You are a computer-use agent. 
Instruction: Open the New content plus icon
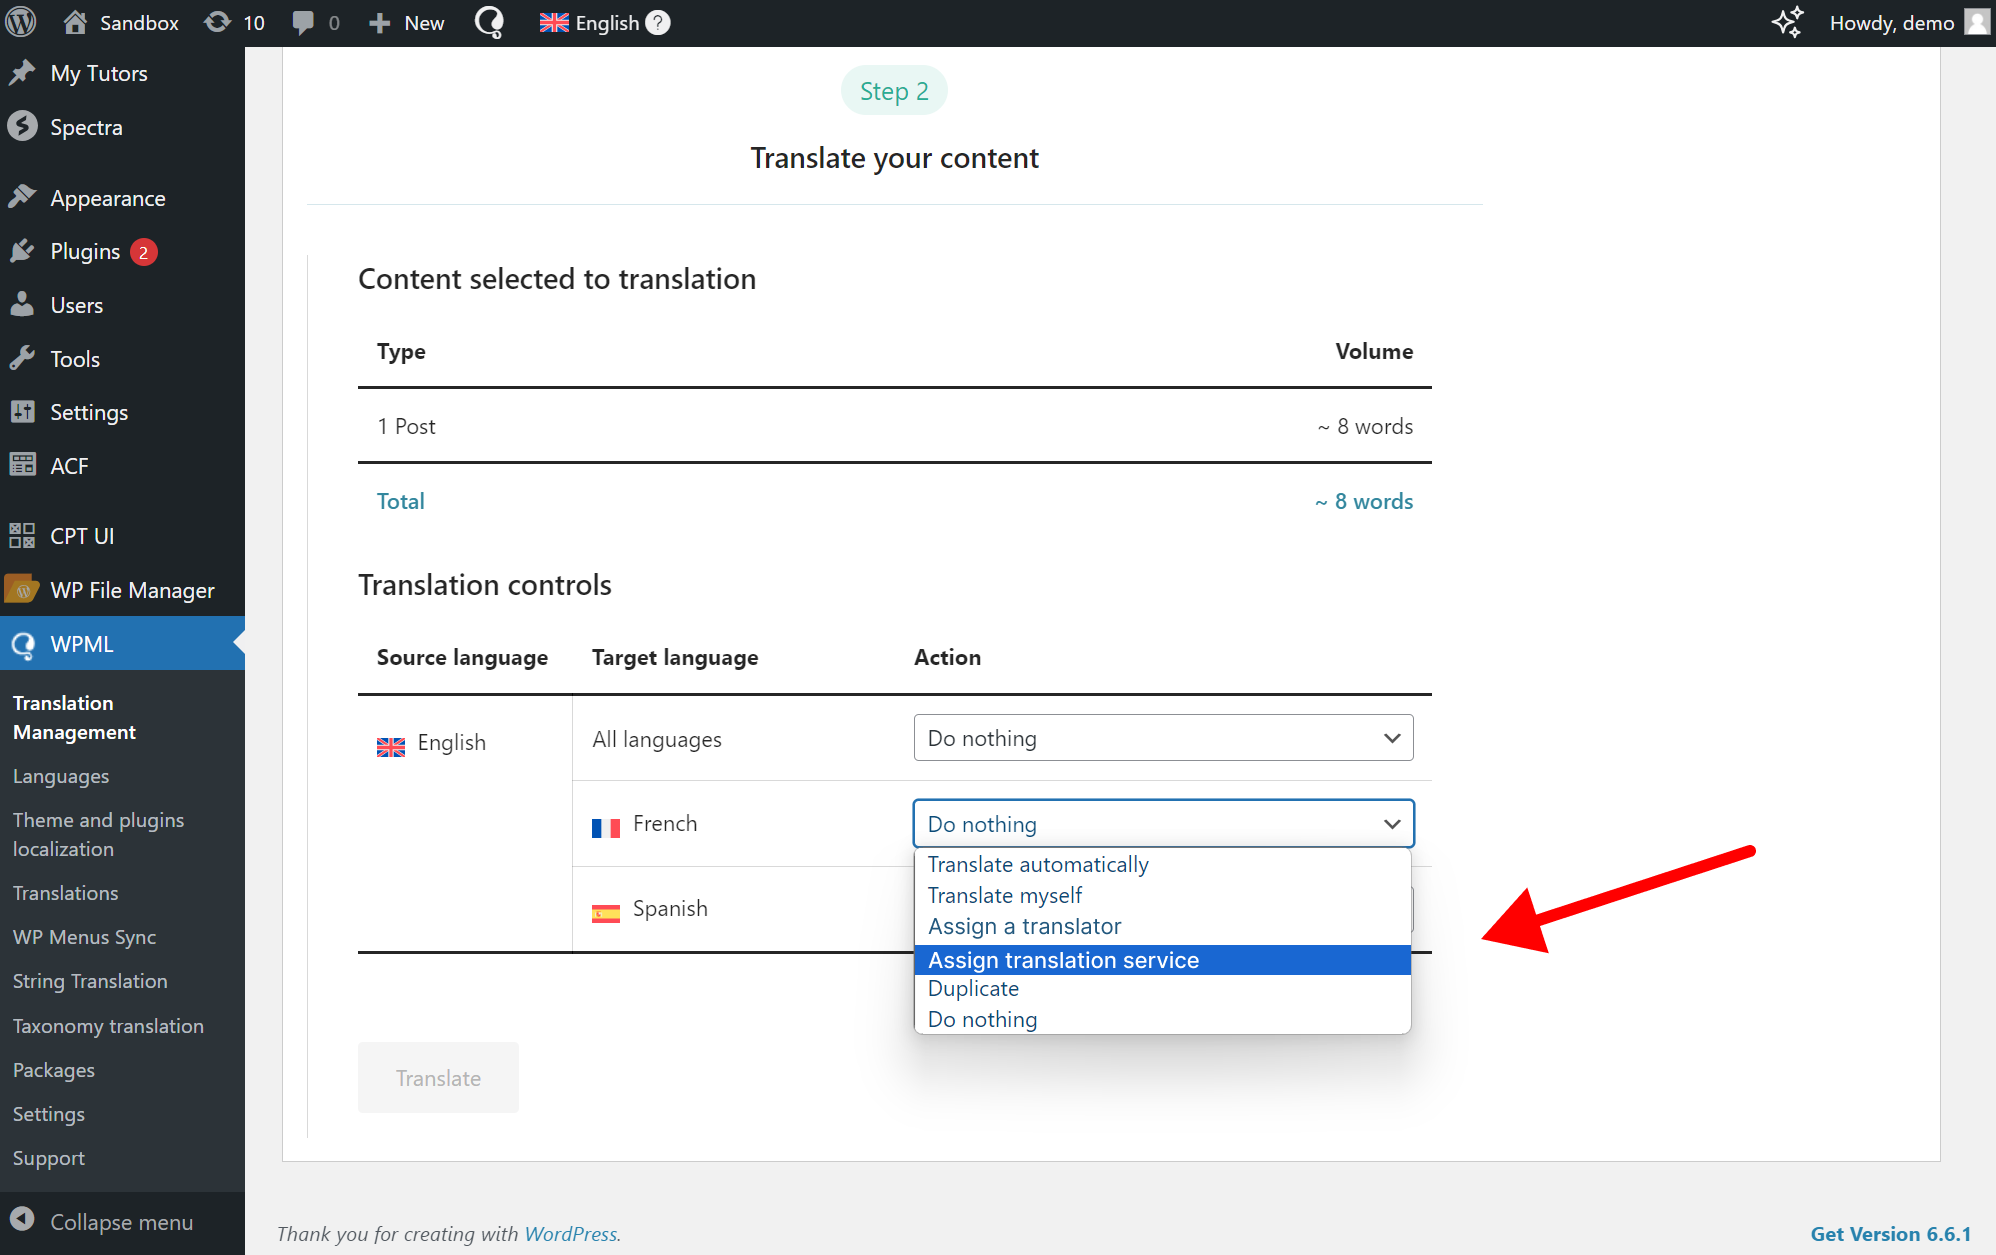coord(378,22)
